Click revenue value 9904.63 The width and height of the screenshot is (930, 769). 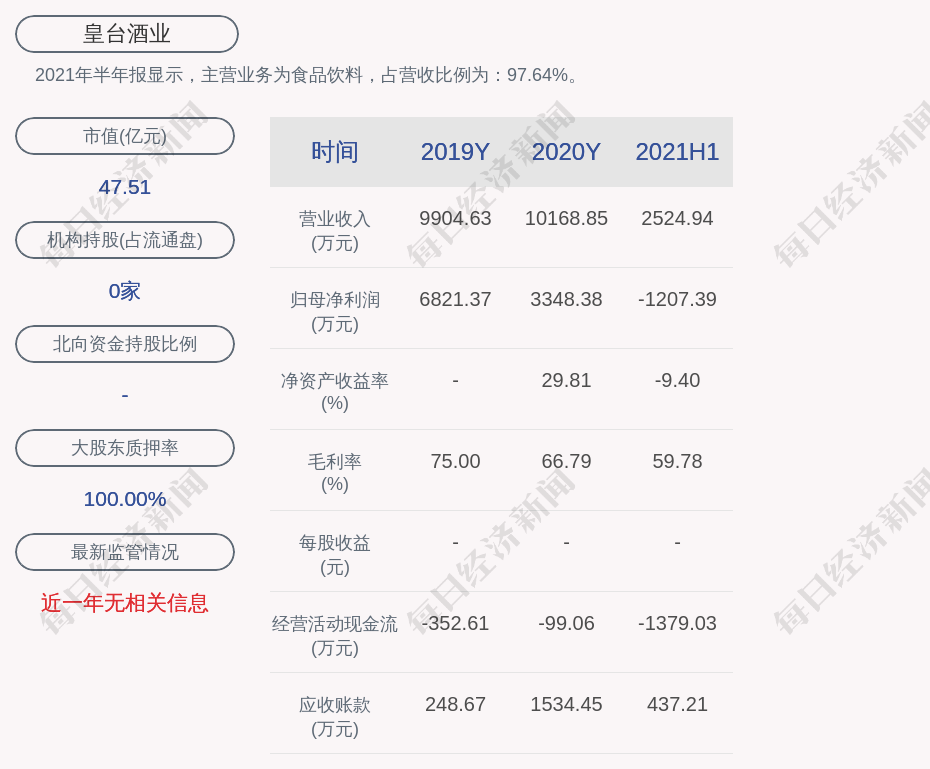click(x=456, y=218)
